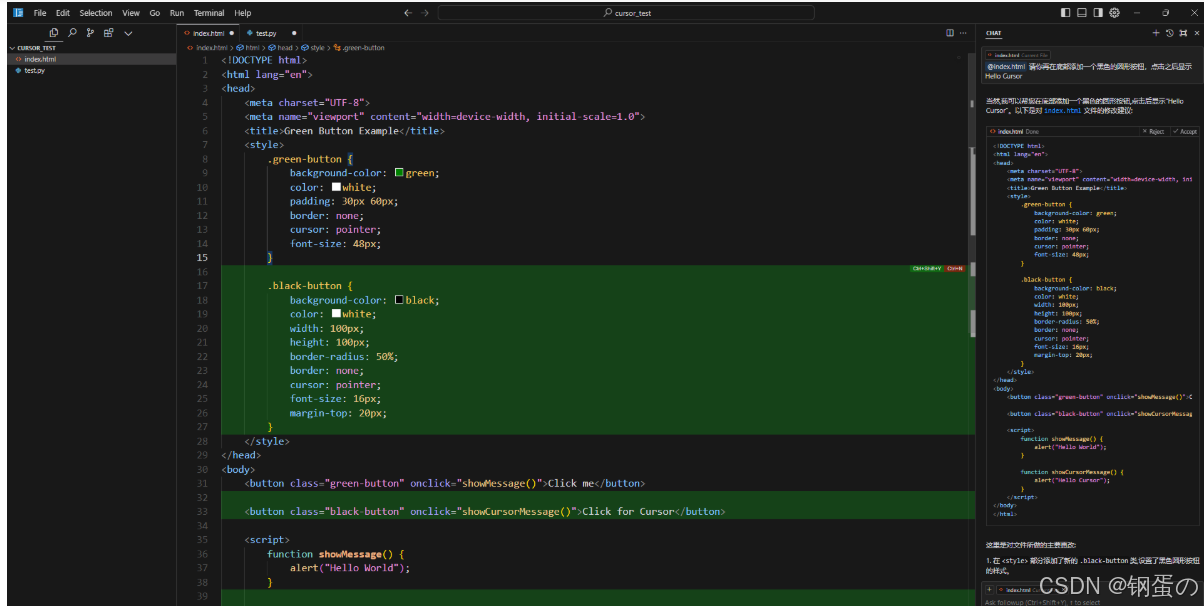Image resolution: width=1204 pixels, height=606 pixels.
Task: Open the Go menu
Action: point(155,13)
